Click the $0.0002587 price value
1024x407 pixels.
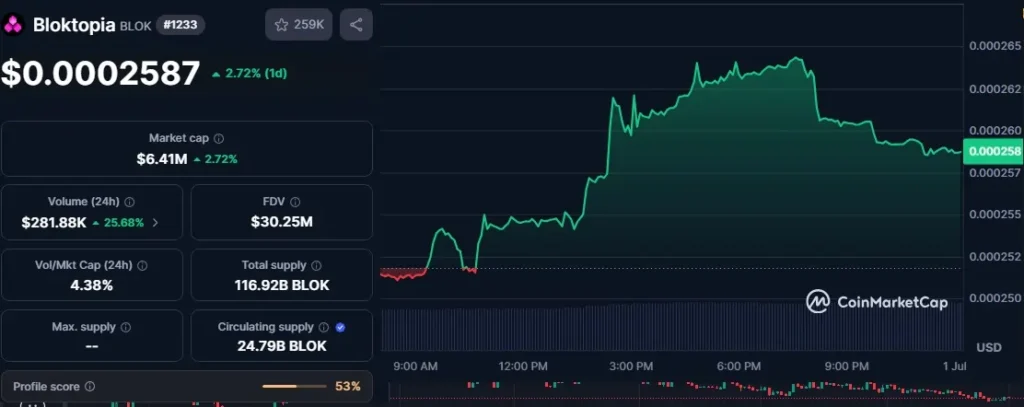[x=101, y=73]
